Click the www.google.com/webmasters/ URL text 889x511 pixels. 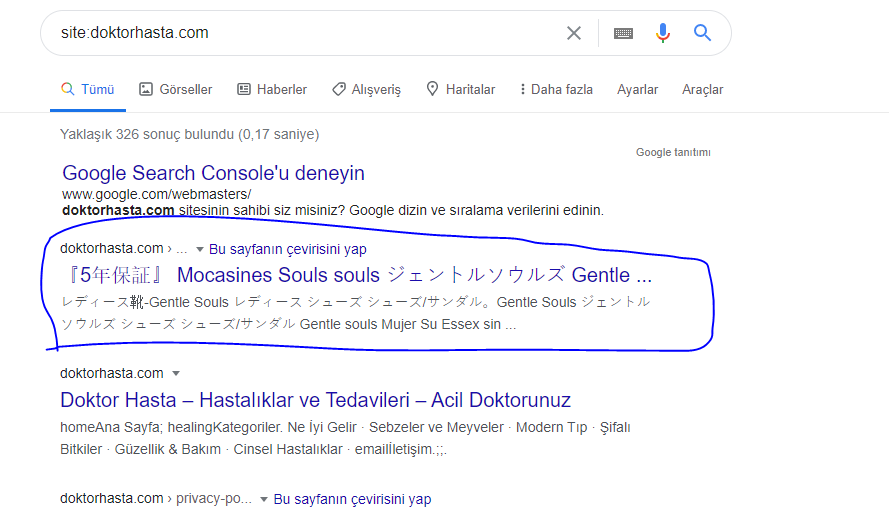(156, 194)
